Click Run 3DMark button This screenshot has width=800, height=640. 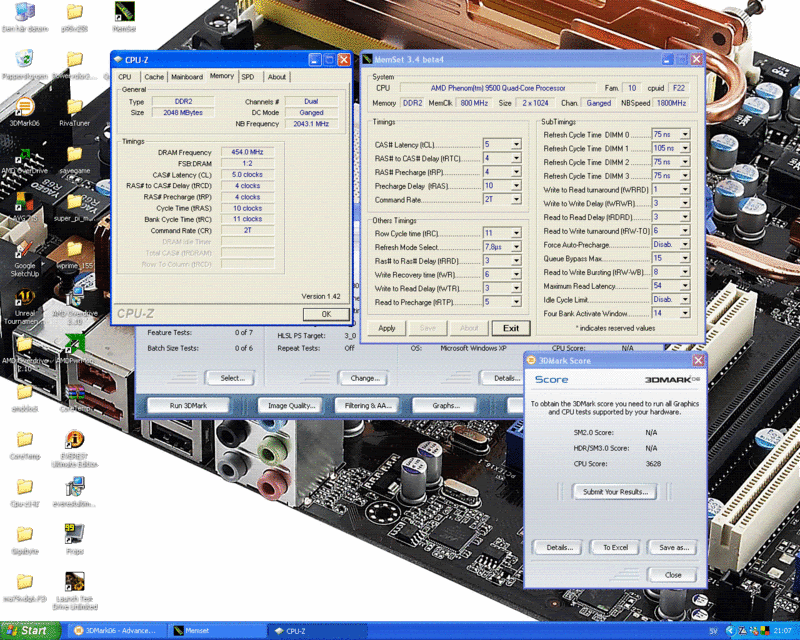click(x=188, y=406)
